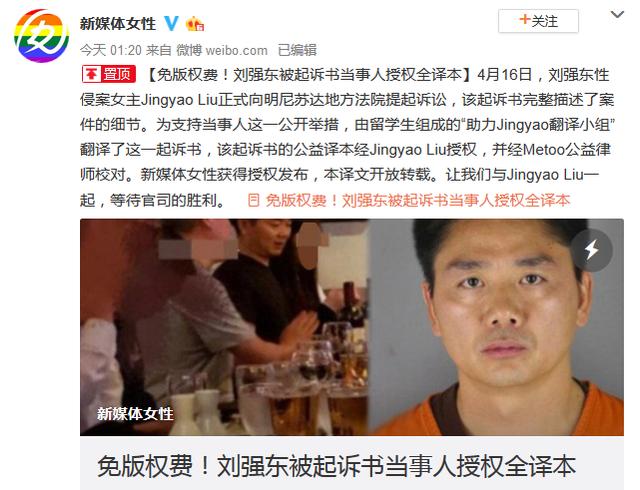
Task: Open the restaurant photo thumbnail
Action: pyautogui.click(x=224, y=327)
